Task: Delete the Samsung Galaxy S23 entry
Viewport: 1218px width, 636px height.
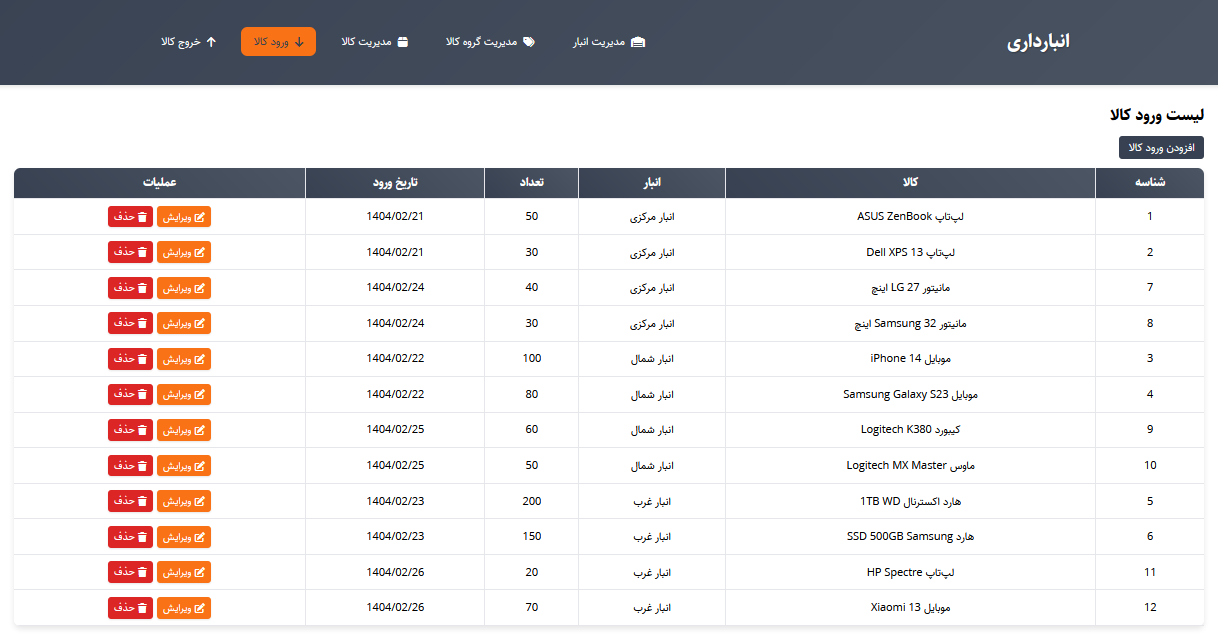Action: tap(130, 394)
